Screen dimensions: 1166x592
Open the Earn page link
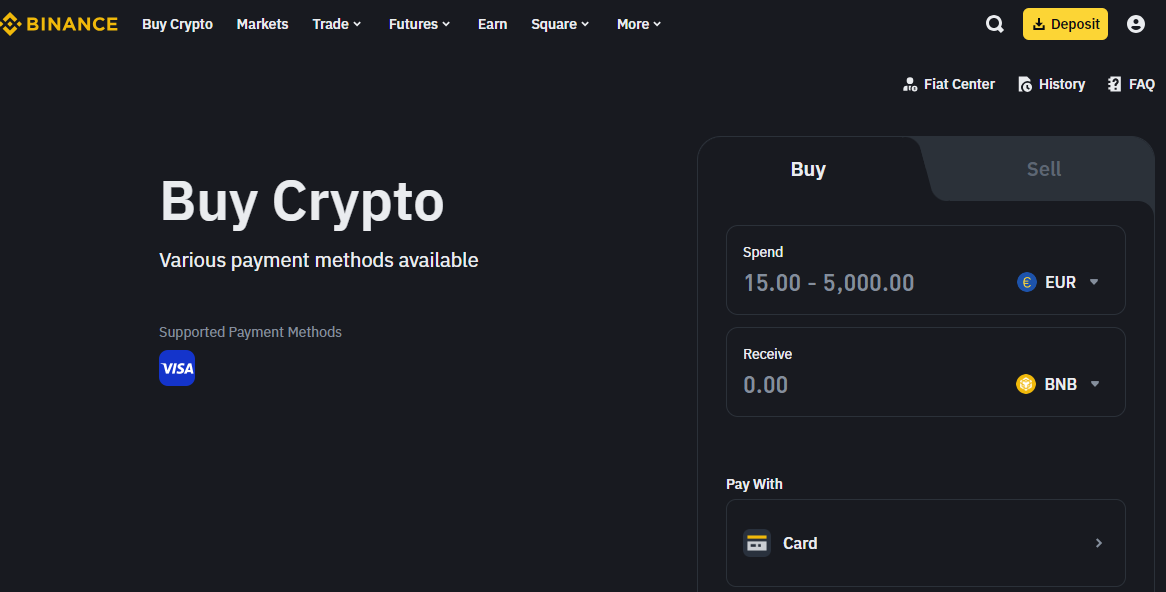(x=492, y=25)
